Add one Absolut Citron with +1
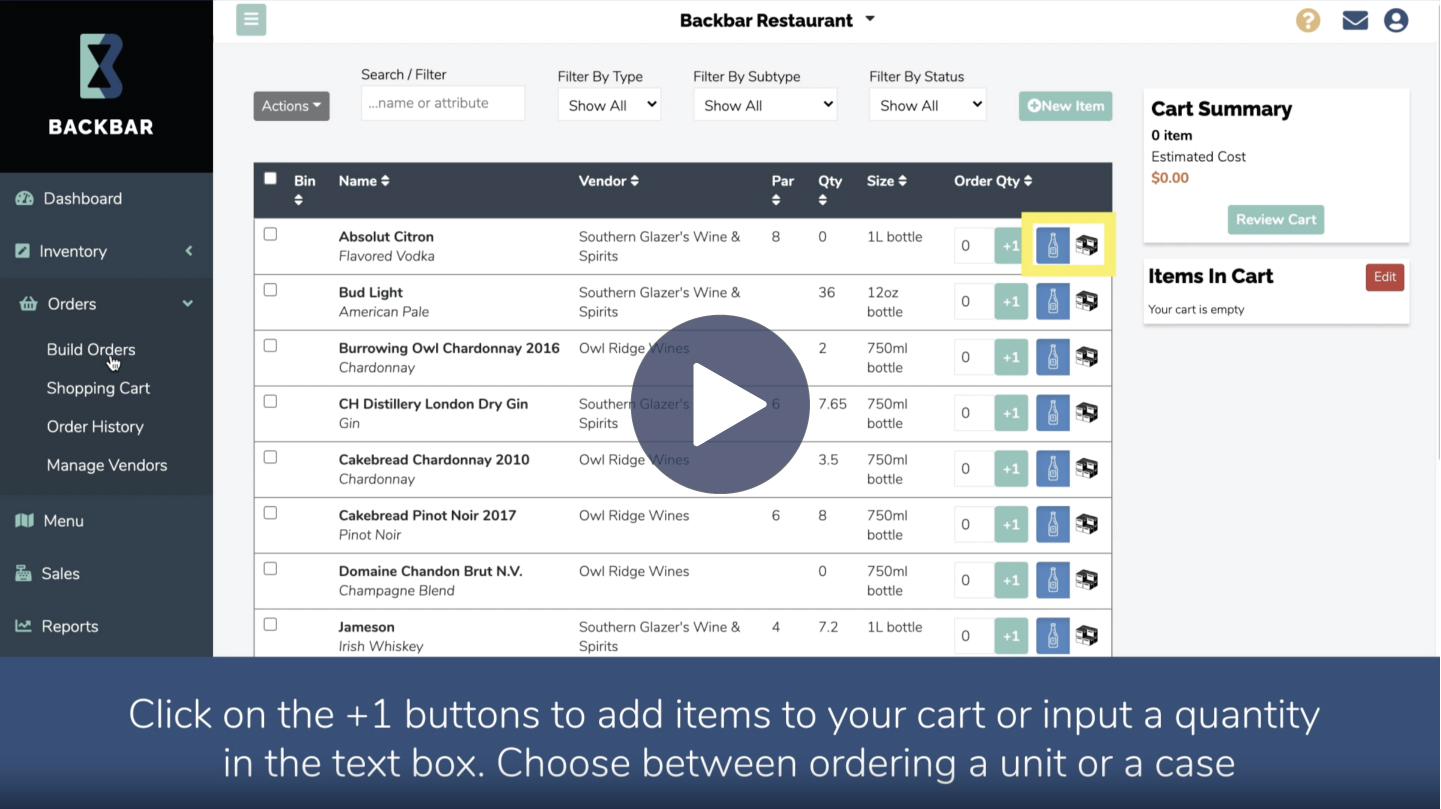This screenshot has height=809, width=1441. pyautogui.click(x=1011, y=246)
